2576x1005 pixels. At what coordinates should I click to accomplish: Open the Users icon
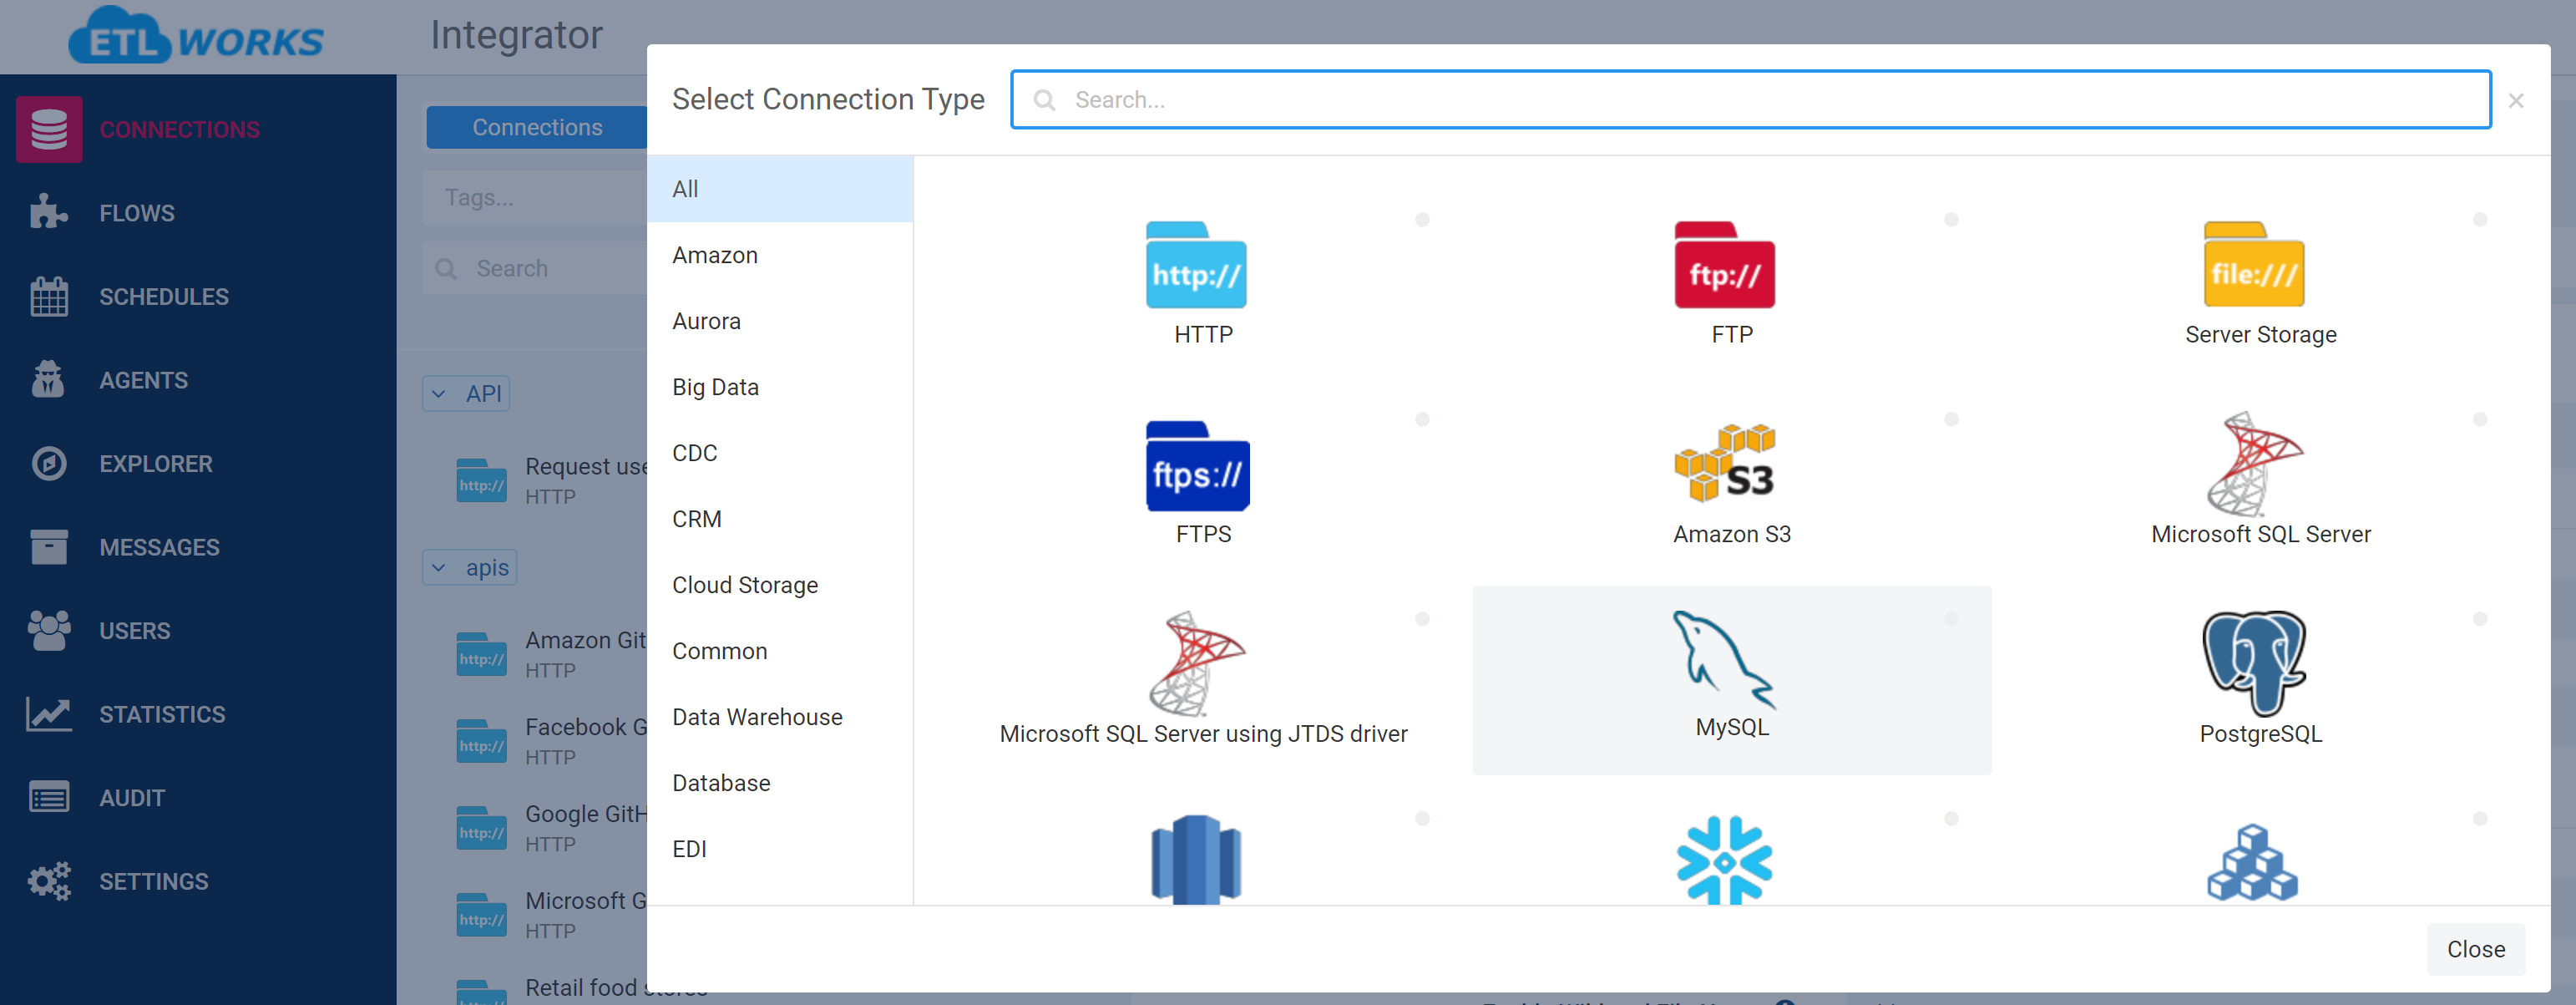pyautogui.click(x=48, y=631)
